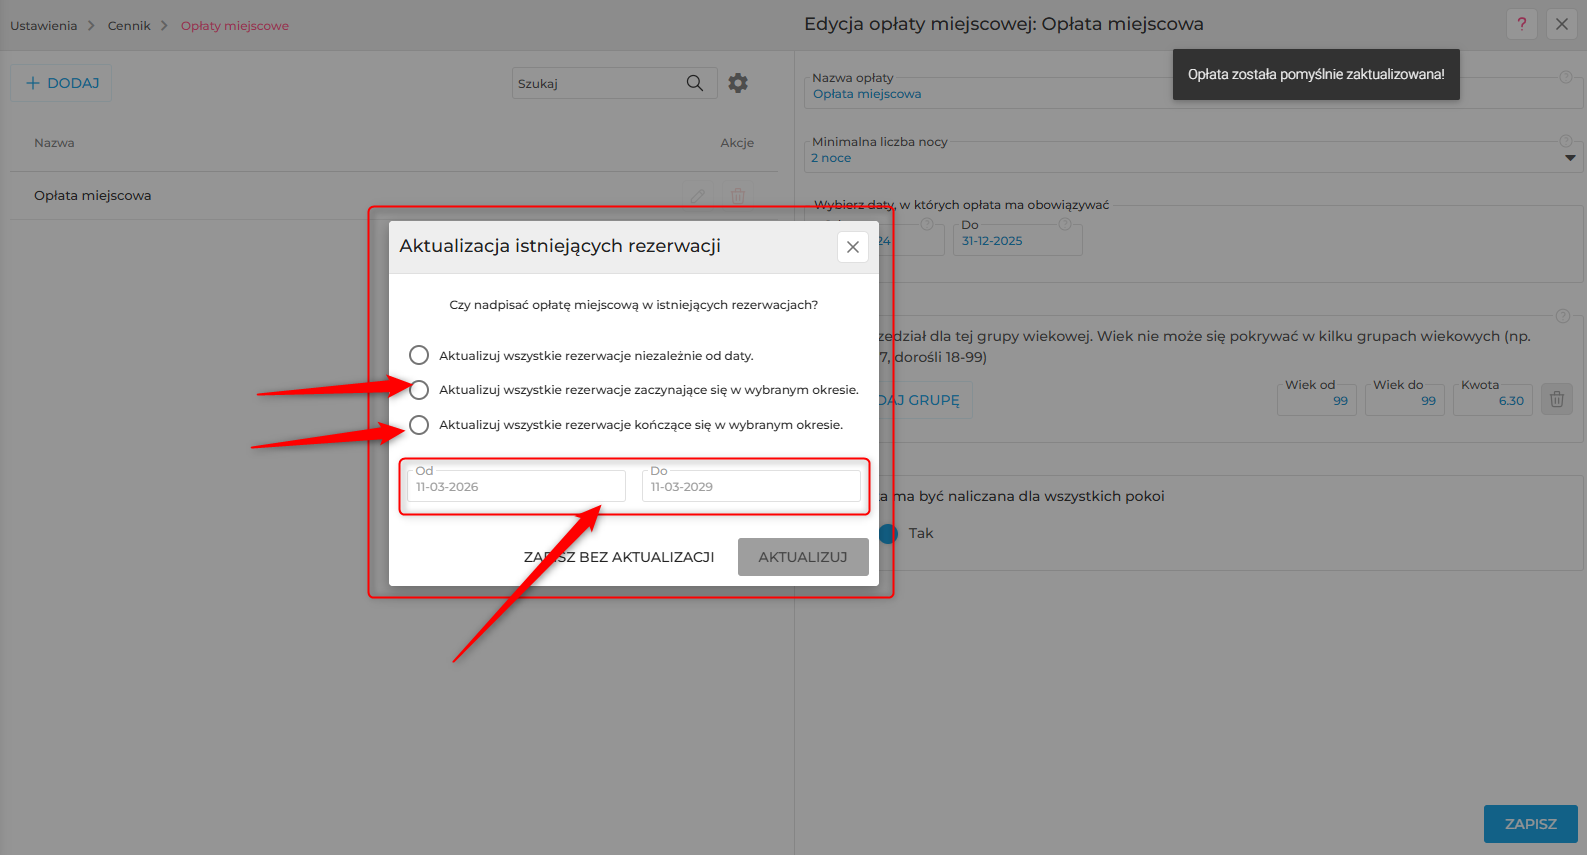Click the help question mark icon
The image size is (1587, 855).
(x=1522, y=24)
